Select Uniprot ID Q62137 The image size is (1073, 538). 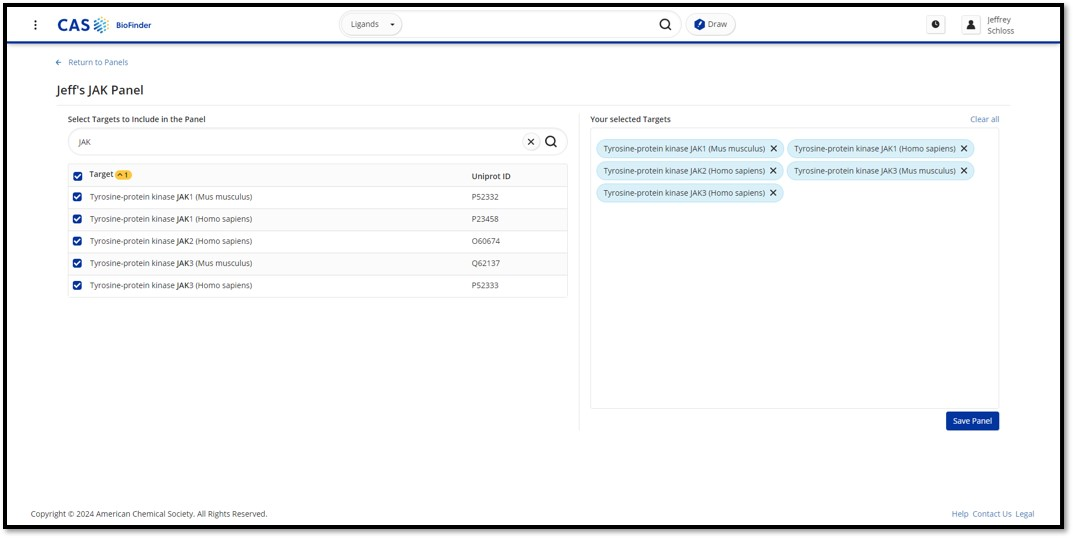[486, 263]
